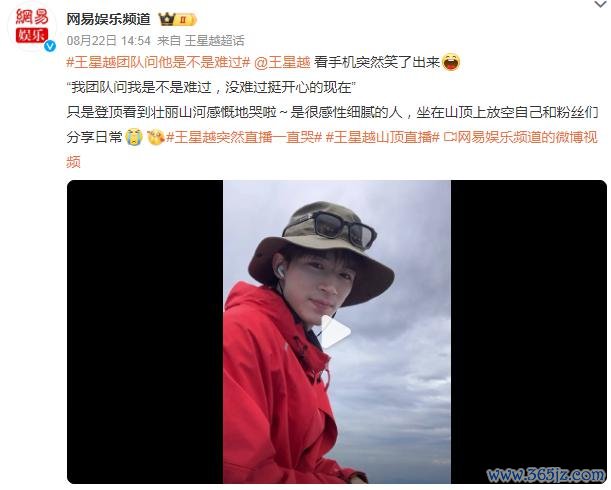The height and width of the screenshot is (490, 611).
Task: Click the laughing emoji after 笑了出来
Action: coord(451,62)
